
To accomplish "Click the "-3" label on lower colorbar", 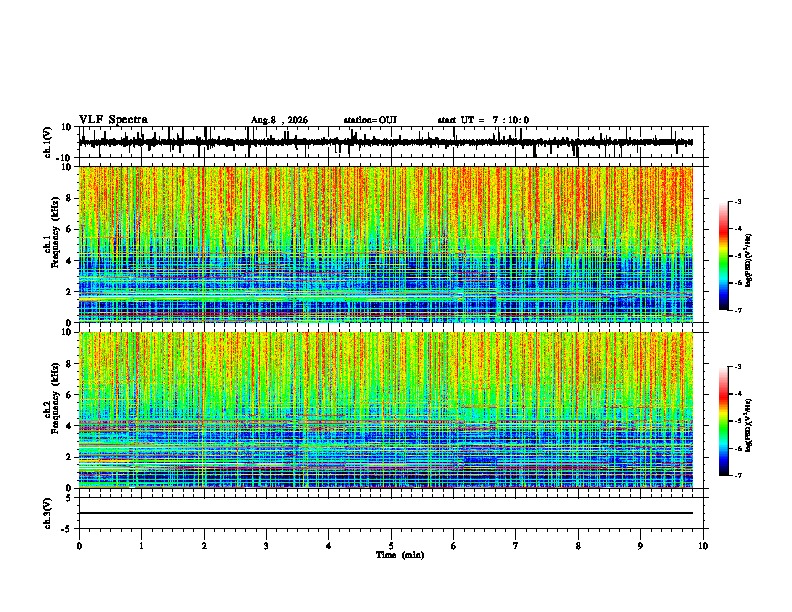I will click(x=737, y=367).
